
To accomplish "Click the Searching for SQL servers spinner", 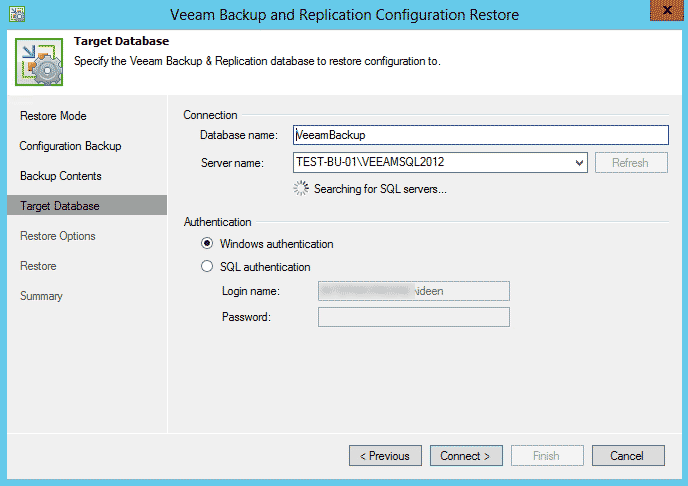I will pyautogui.click(x=301, y=188).
